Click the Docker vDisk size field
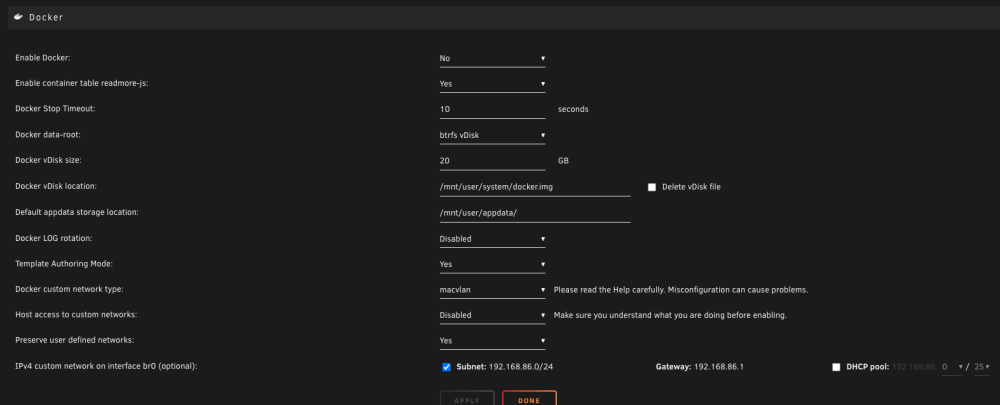1000x405 pixels. click(492, 161)
